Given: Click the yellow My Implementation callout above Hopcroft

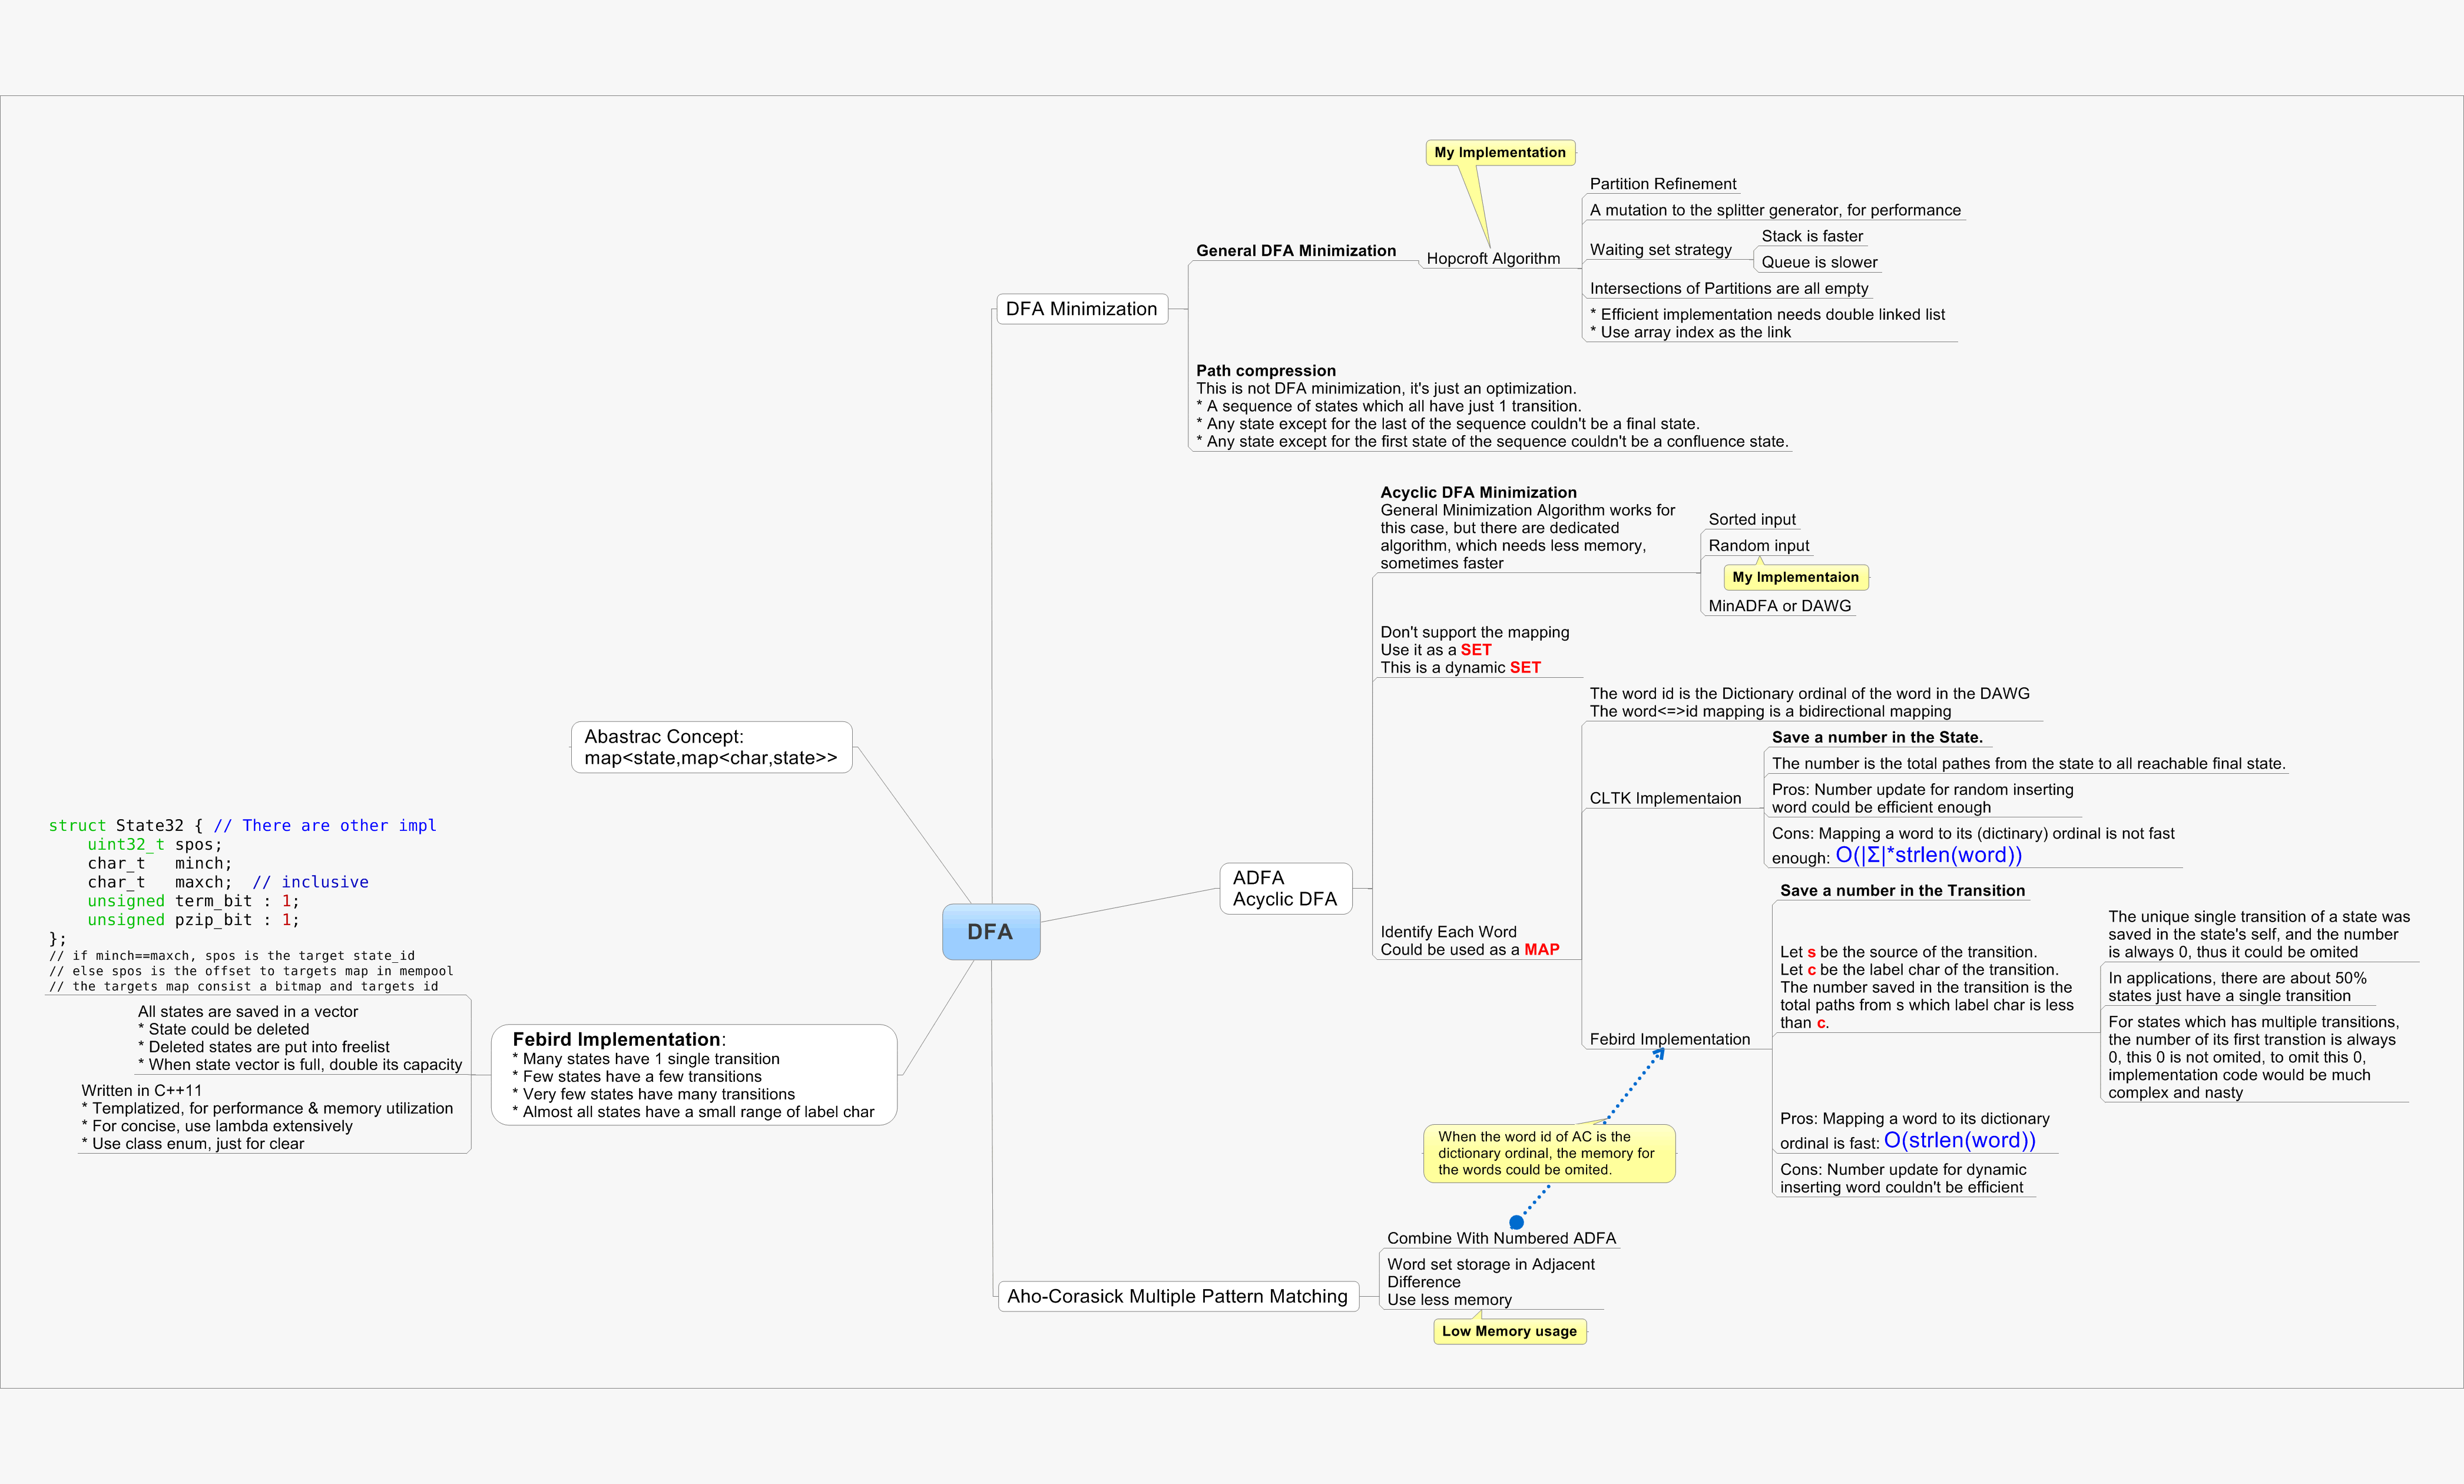Looking at the screenshot, I should (x=1499, y=152).
